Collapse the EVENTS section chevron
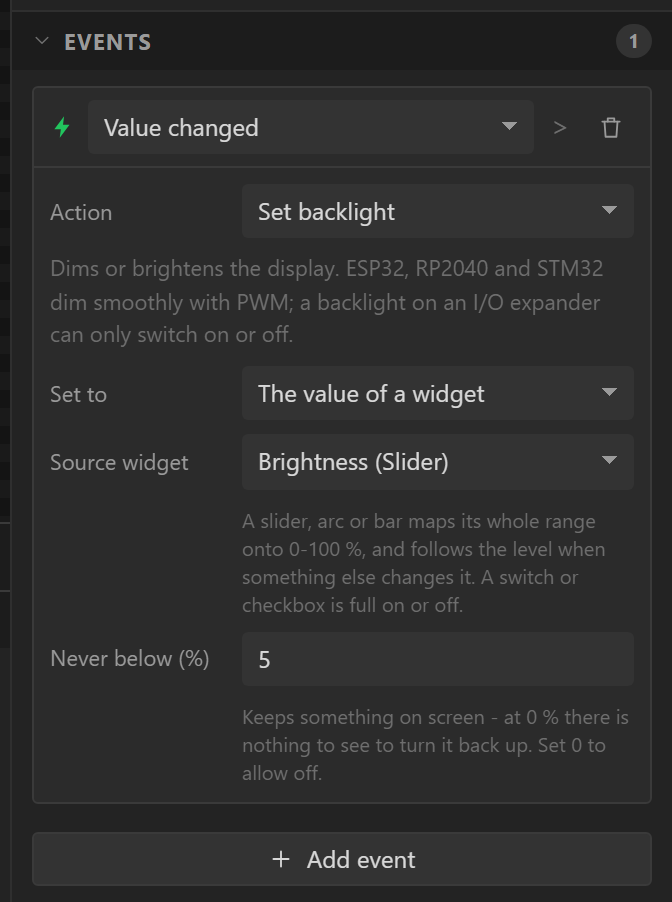 click(42, 41)
